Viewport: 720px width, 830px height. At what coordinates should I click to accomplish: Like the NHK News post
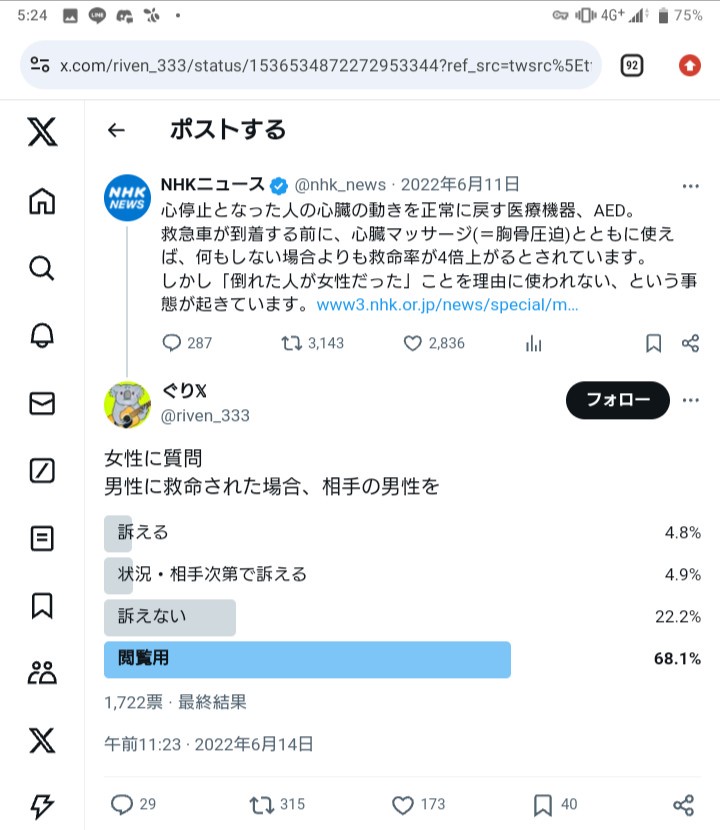413,343
